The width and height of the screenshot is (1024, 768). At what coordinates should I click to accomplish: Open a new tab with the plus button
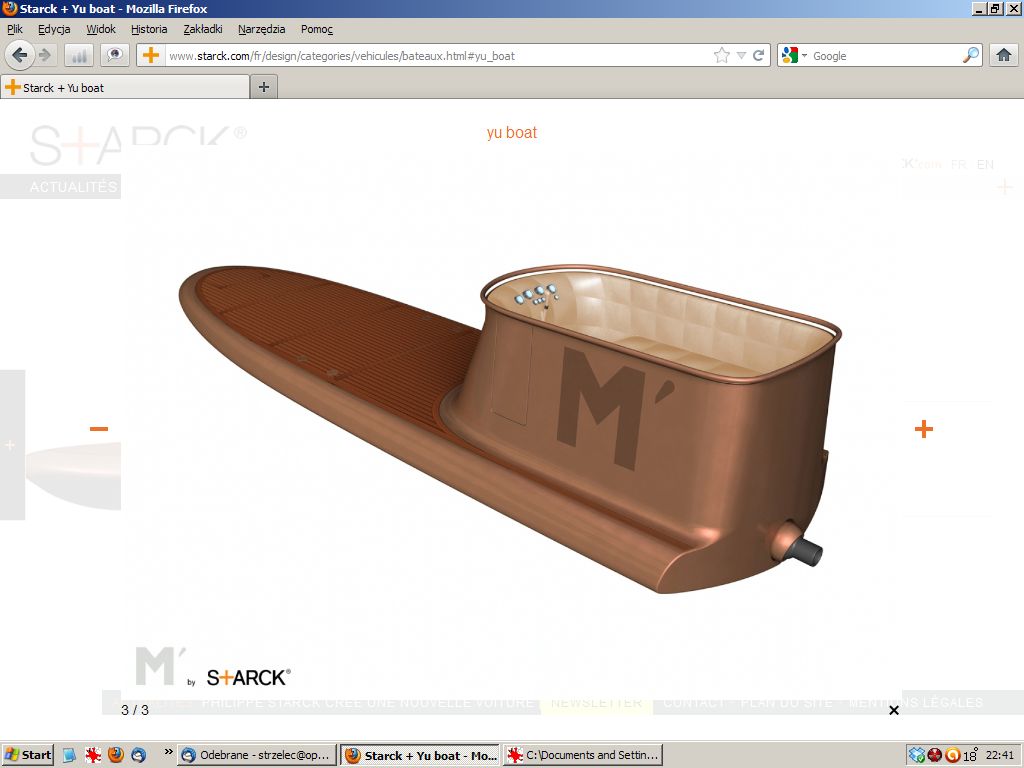point(264,87)
